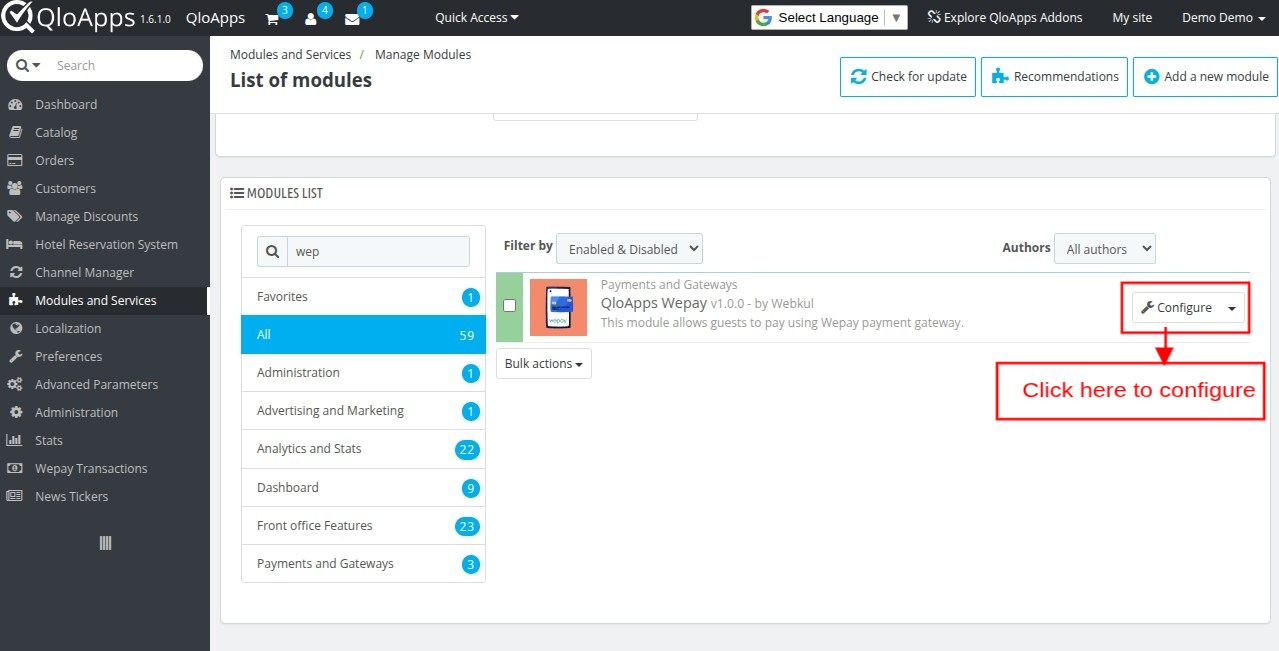This screenshot has width=1279, height=651.
Task: Click the QloApps Wepay module name text
Action: click(x=654, y=303)
